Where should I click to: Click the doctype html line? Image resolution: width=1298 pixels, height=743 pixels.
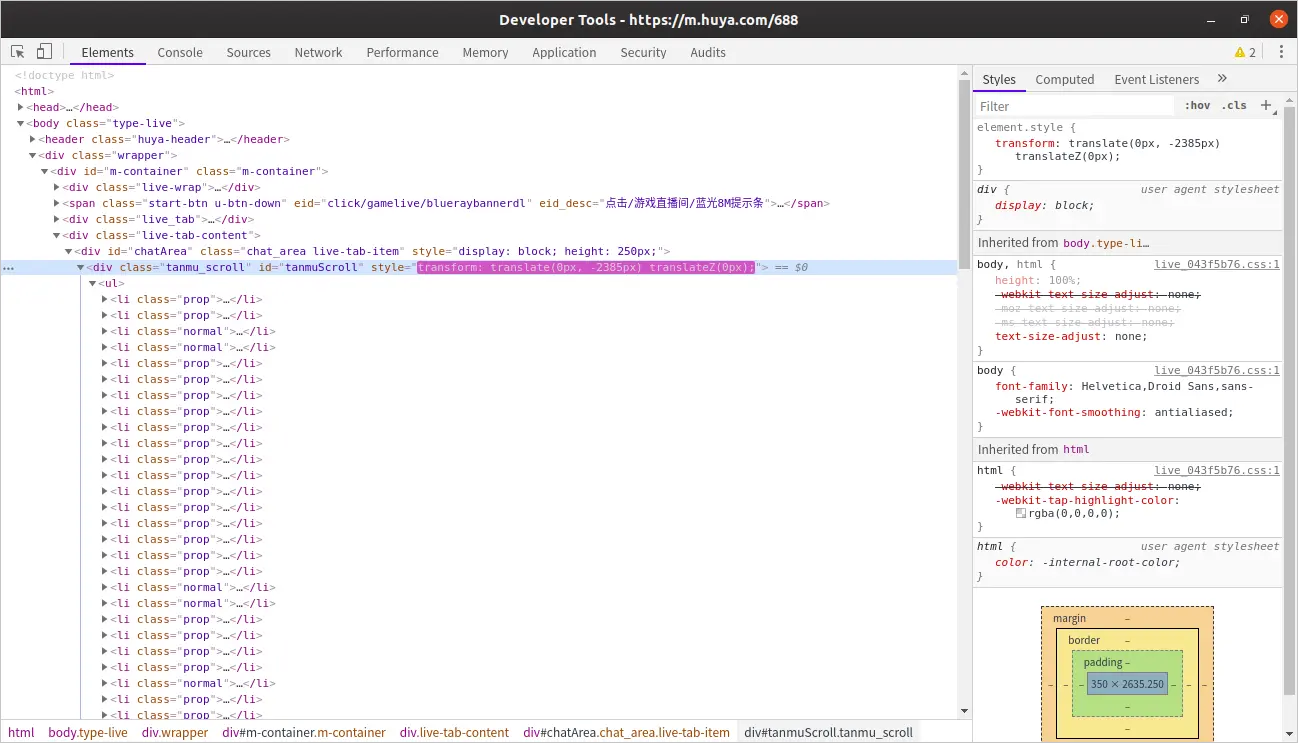tap(64, 75)
